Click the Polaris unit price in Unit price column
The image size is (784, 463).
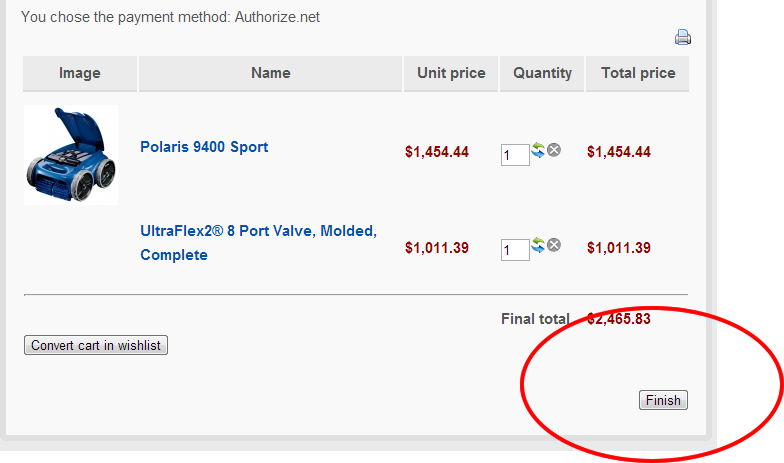point(437,152)
